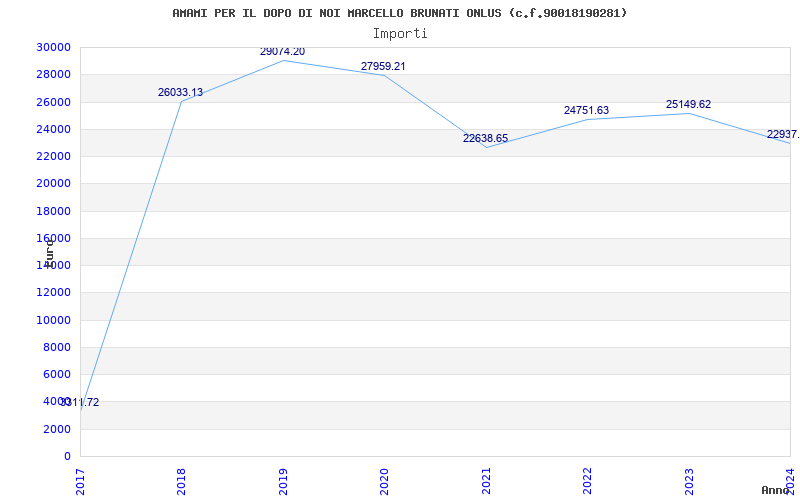Click the y-axis value 18000
The image size is (800, 500).
coord(53,211)
